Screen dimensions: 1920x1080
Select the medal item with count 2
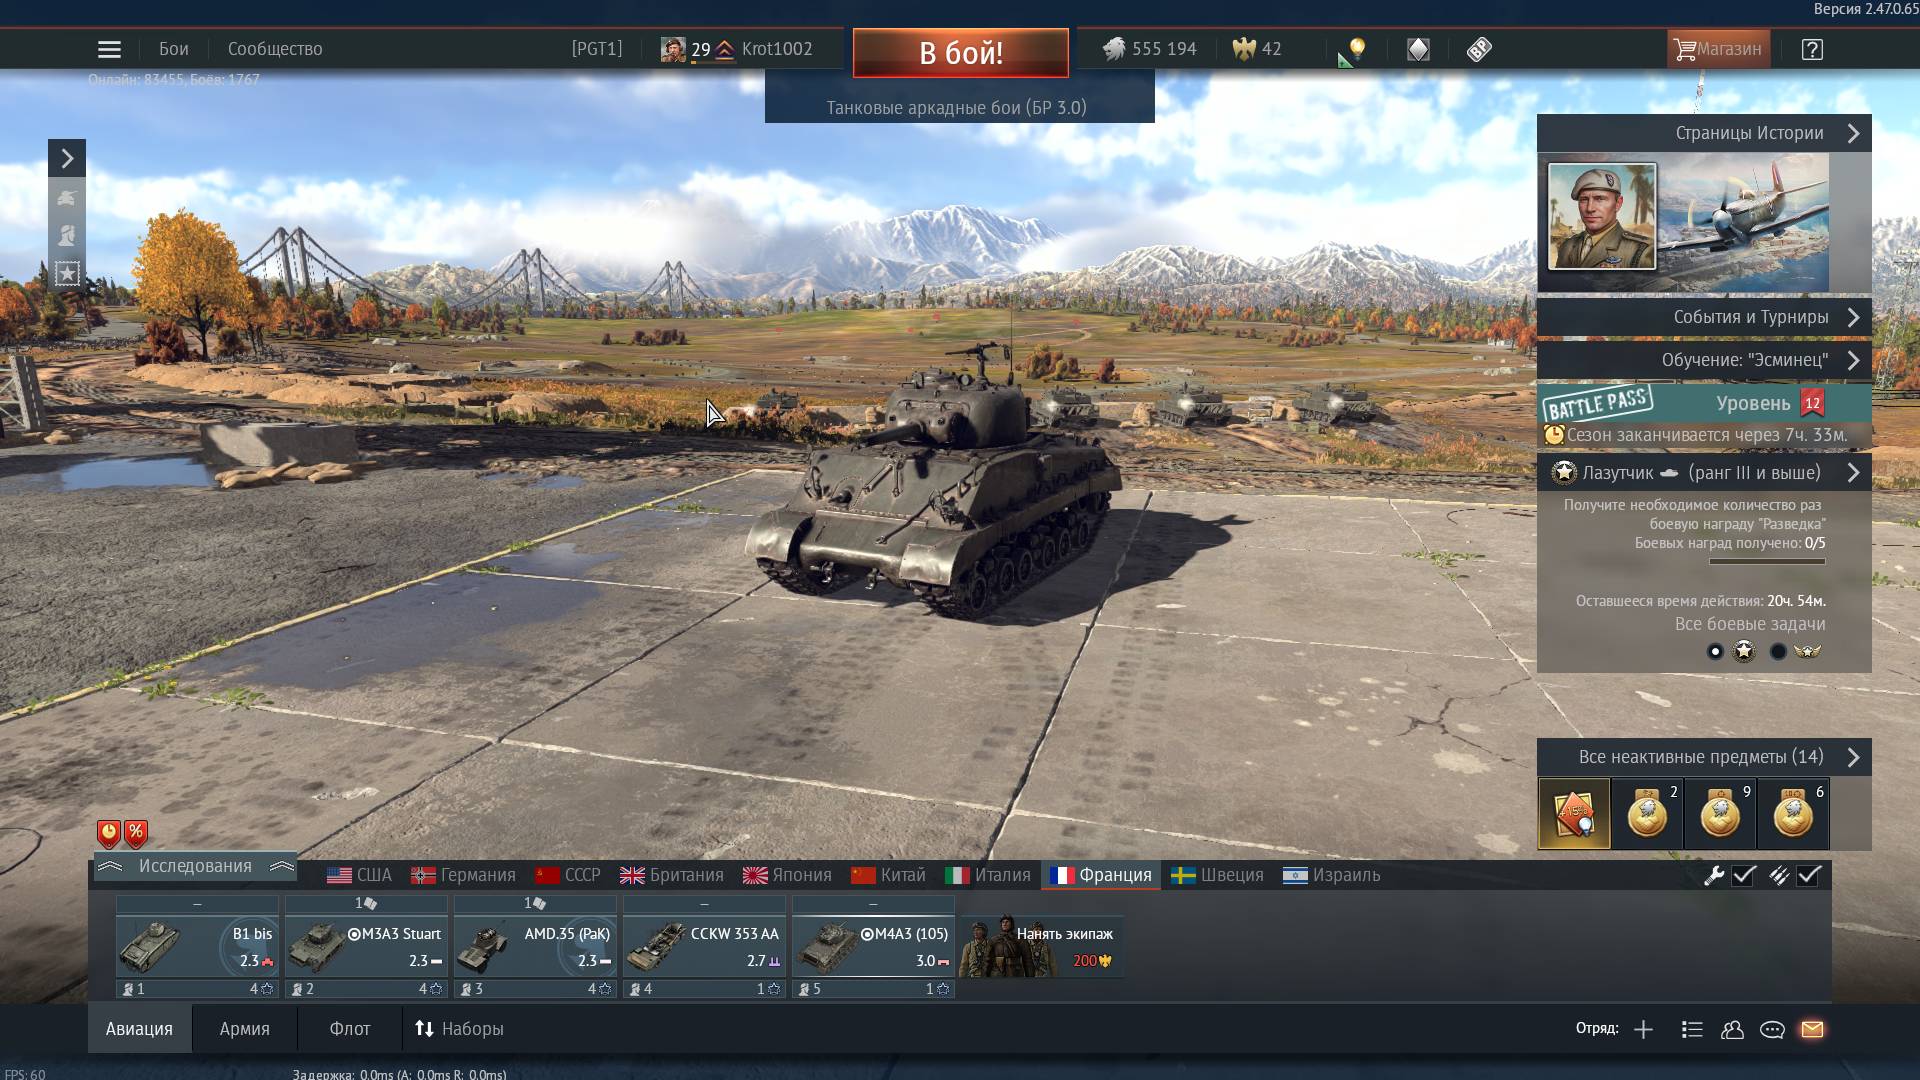pyautogui.click(x=1647, y=814)
